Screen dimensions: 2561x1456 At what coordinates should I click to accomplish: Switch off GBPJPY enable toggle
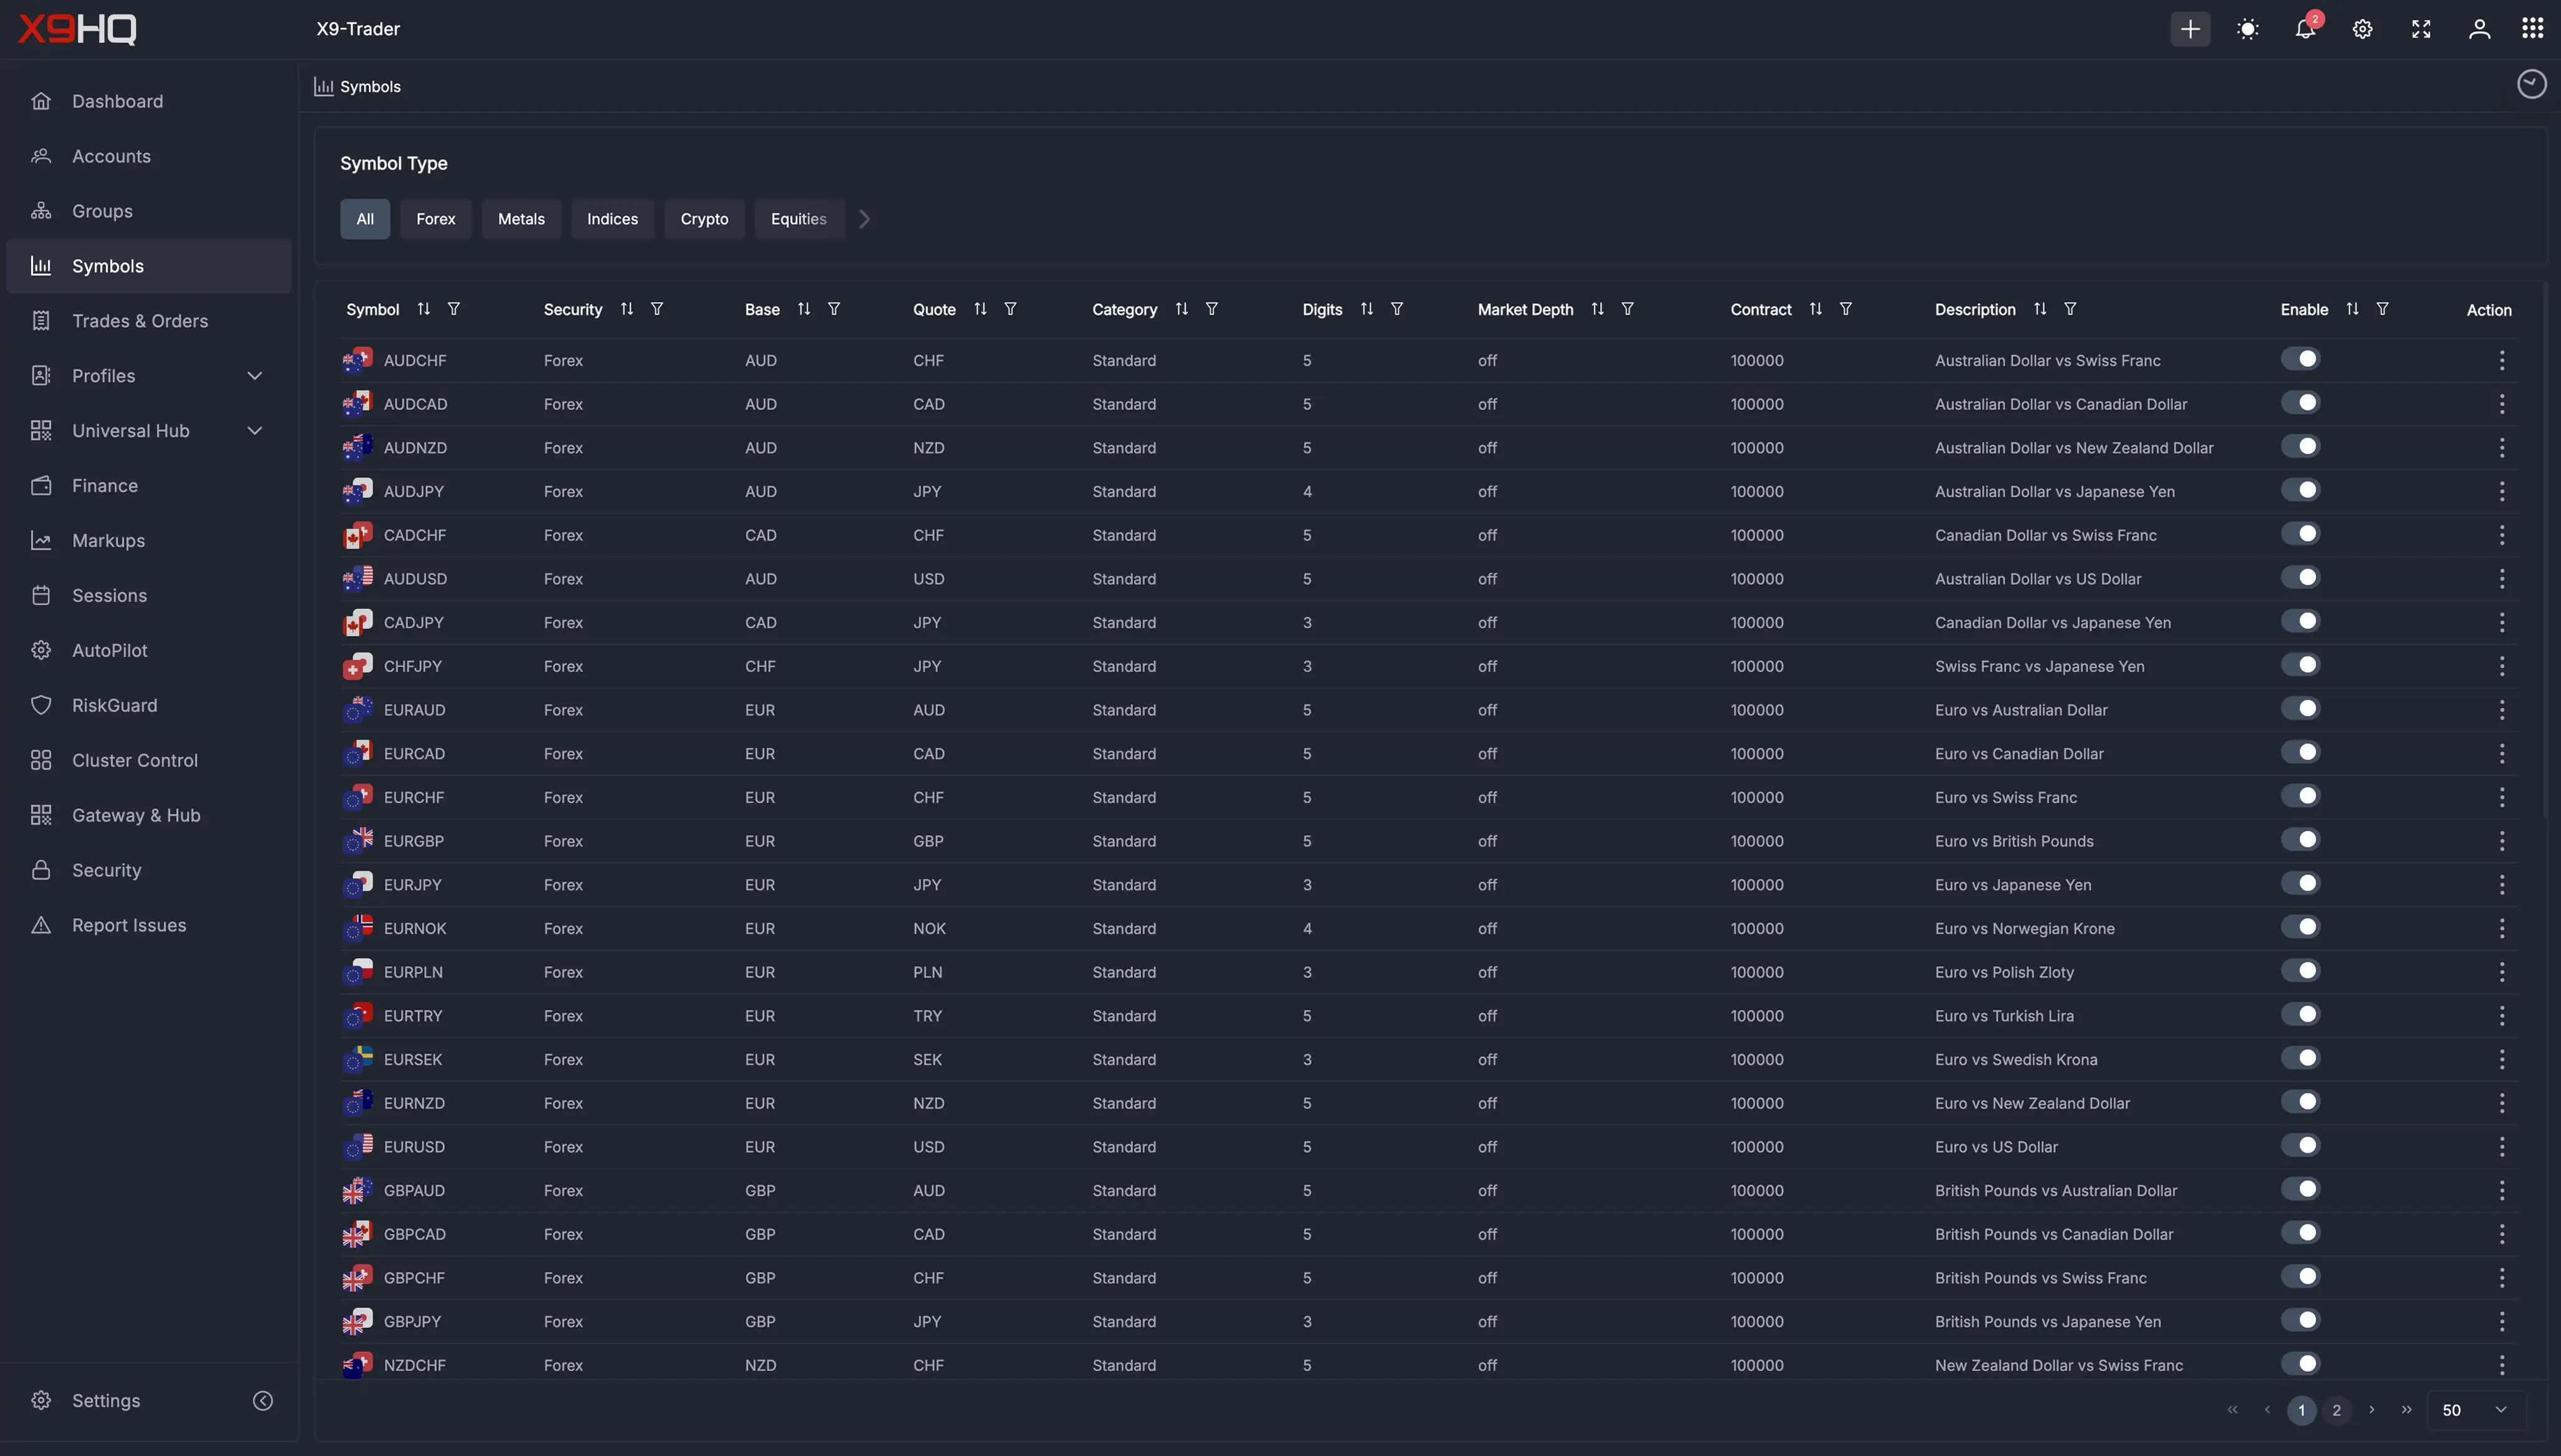[2300, 1320]
